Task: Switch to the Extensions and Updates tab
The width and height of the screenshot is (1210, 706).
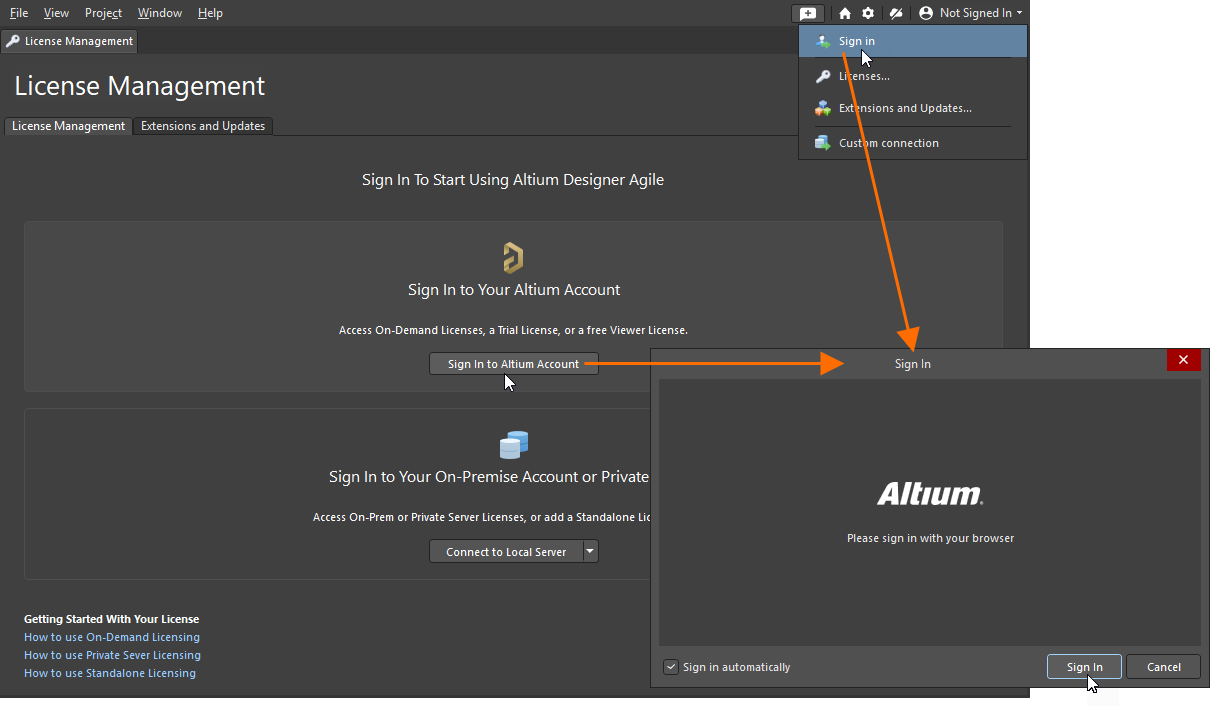Action: (203, 126)
